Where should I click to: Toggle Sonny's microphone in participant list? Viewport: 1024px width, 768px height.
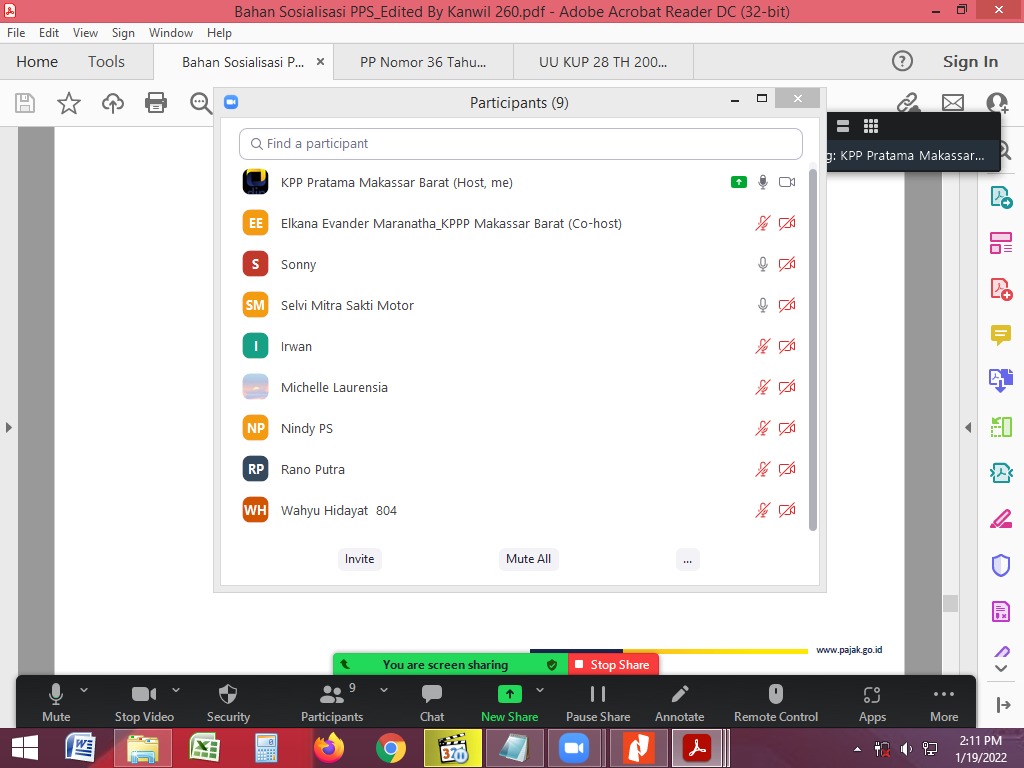(763, 264)
